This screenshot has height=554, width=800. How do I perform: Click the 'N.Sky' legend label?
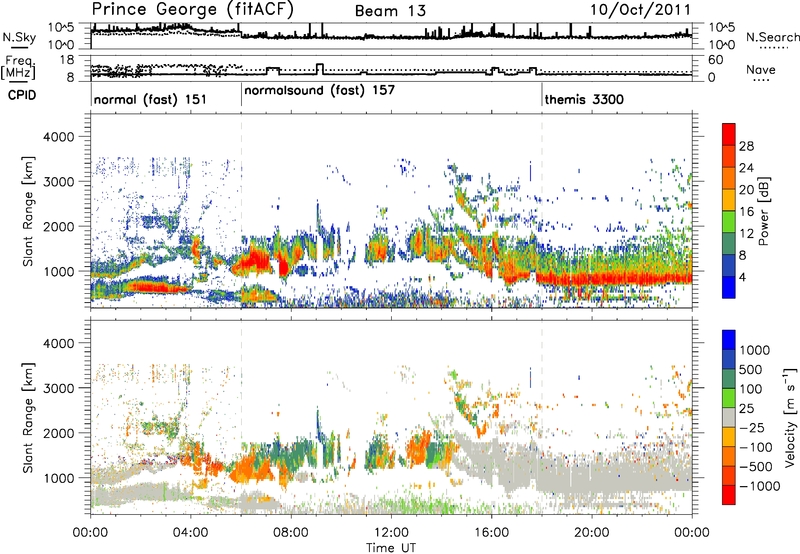pos(19,37)
